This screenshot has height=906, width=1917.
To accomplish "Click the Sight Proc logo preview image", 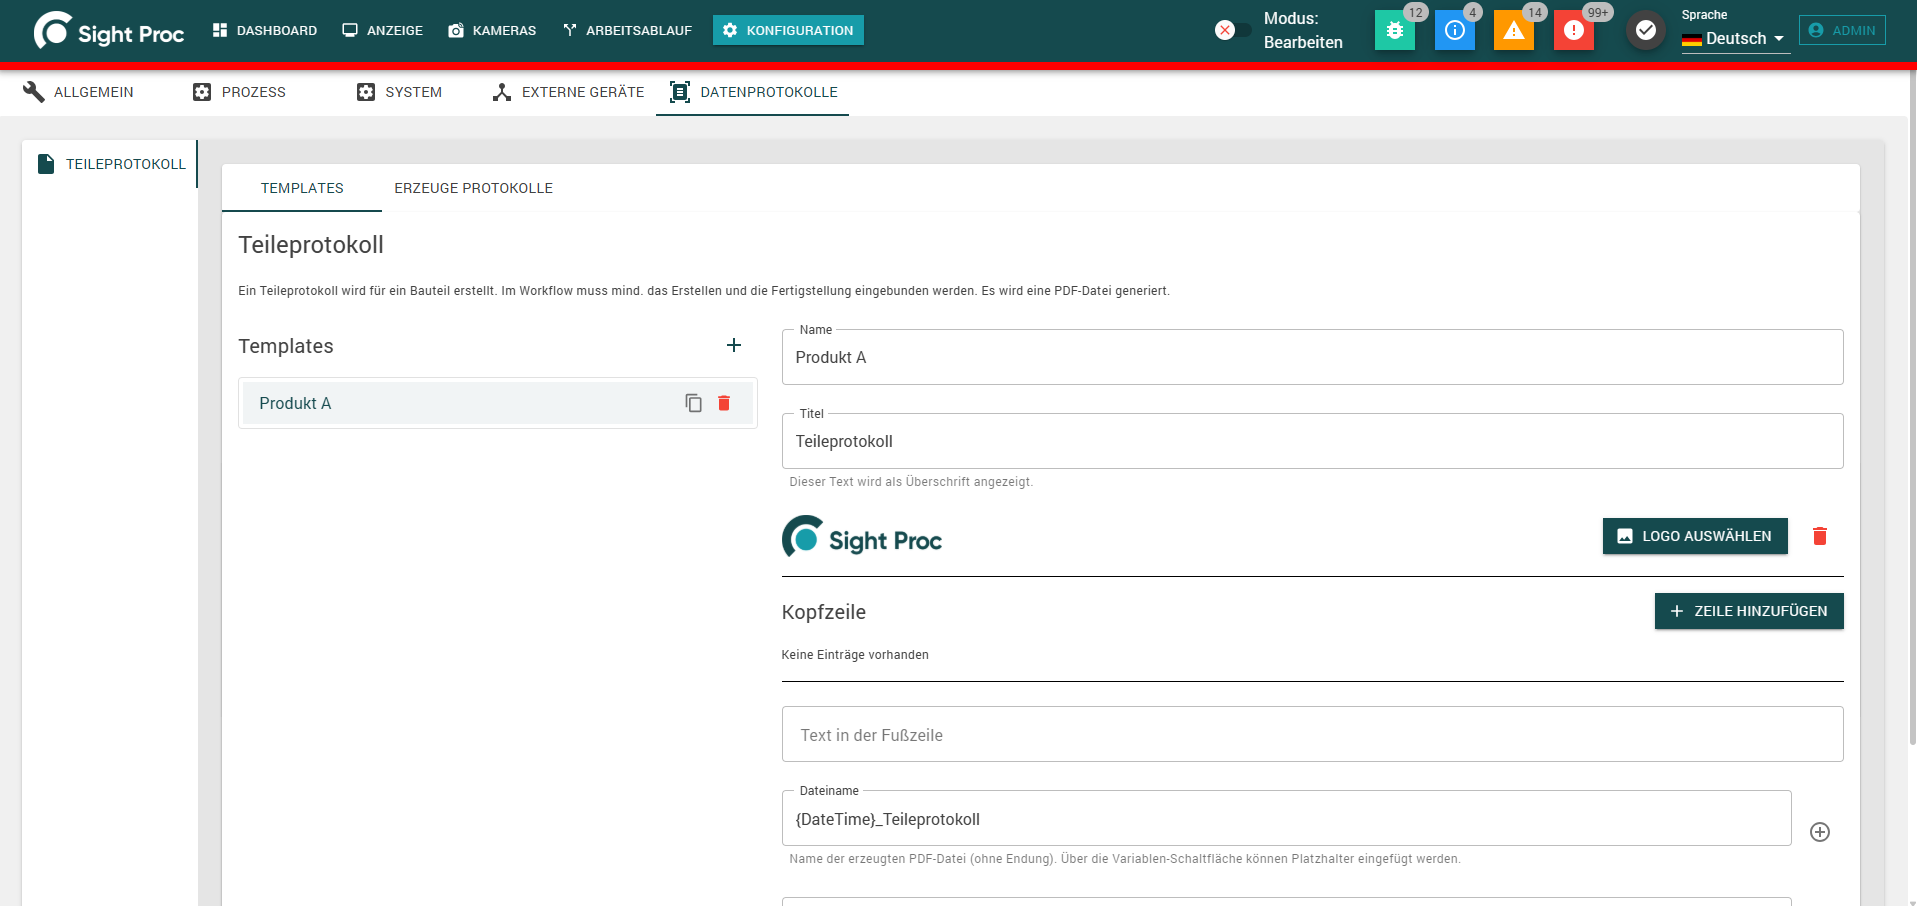I will [x=862, y=537].
